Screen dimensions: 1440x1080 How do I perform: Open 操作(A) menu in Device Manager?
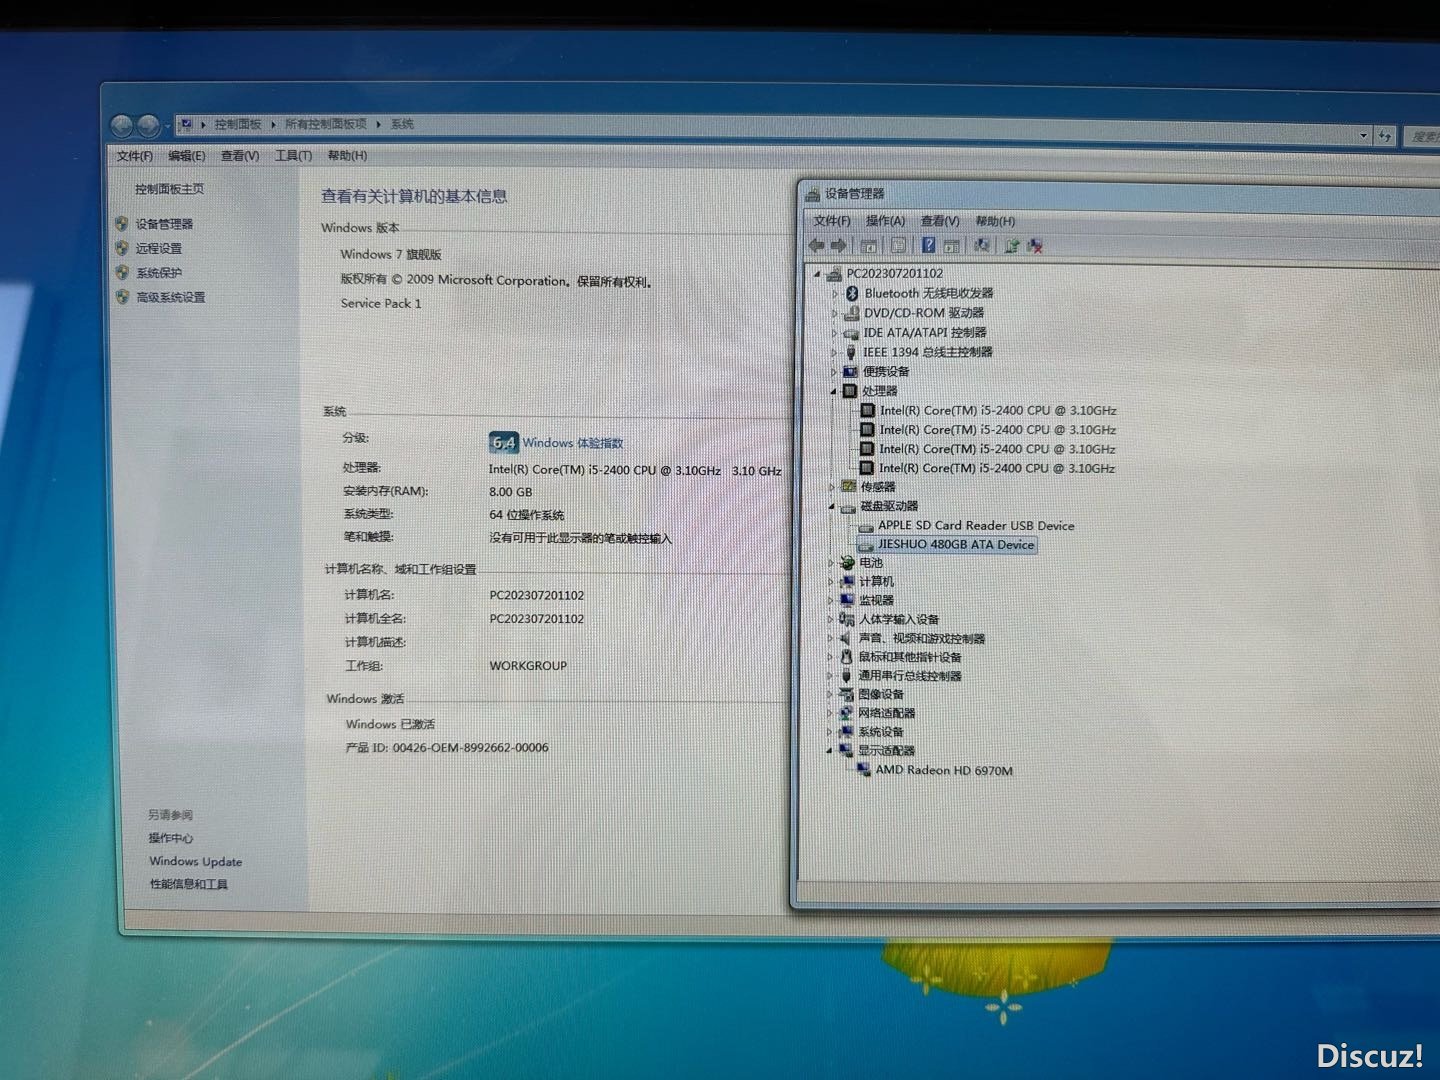pos(885,221)
